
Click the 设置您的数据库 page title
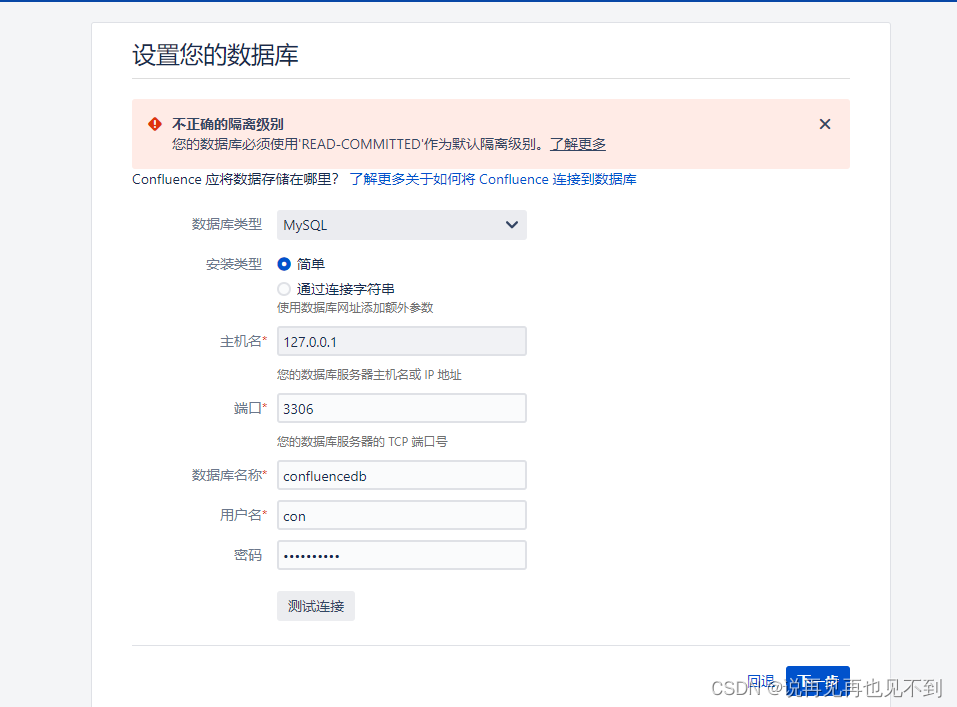(x=215, y=55)
